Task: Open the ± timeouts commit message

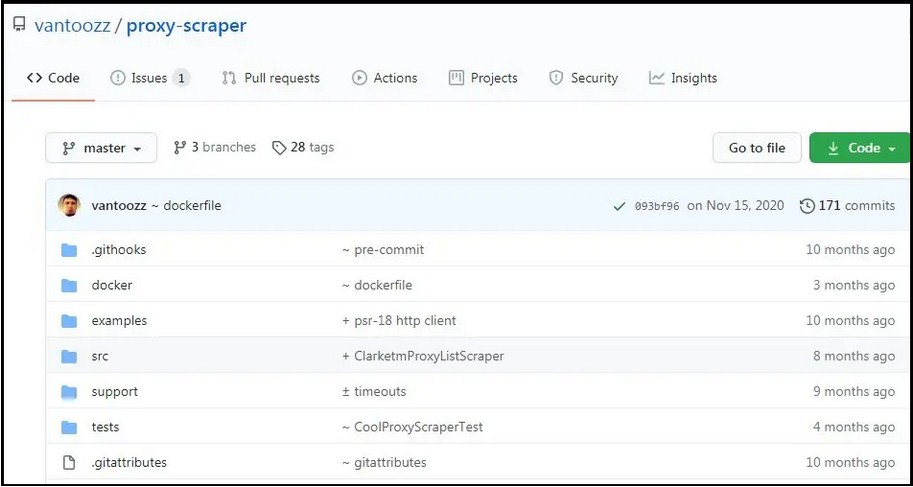Action: [374, 391]
